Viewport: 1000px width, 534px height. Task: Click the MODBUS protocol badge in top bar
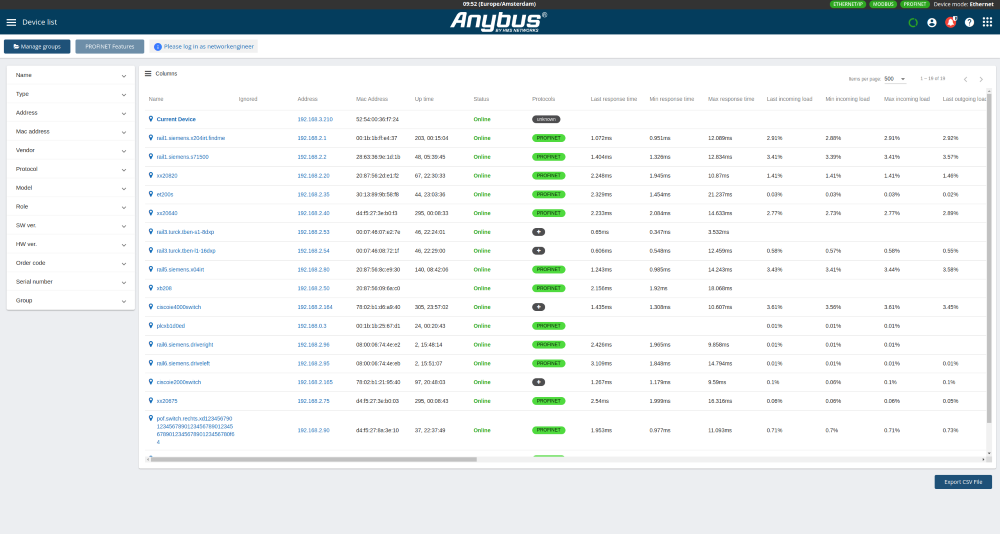point(883,4)
